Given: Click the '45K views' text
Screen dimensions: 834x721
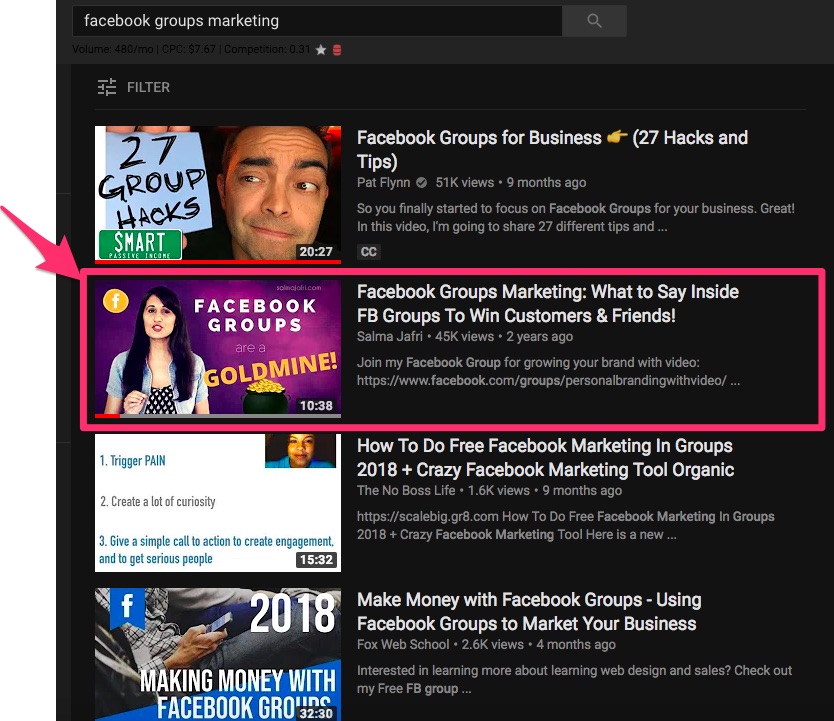Looking at the screenshot, I should pos(465,337).
